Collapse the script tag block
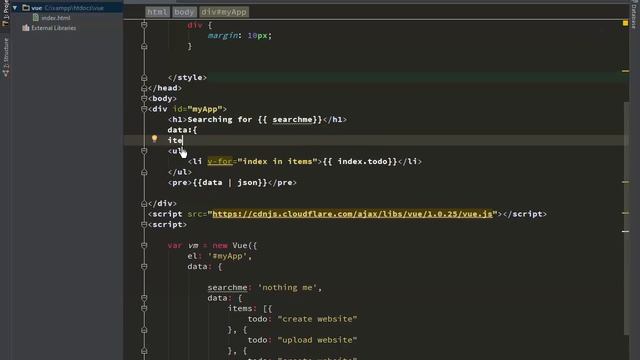Screen dimensions: 640x360 [x=144, y=224]
